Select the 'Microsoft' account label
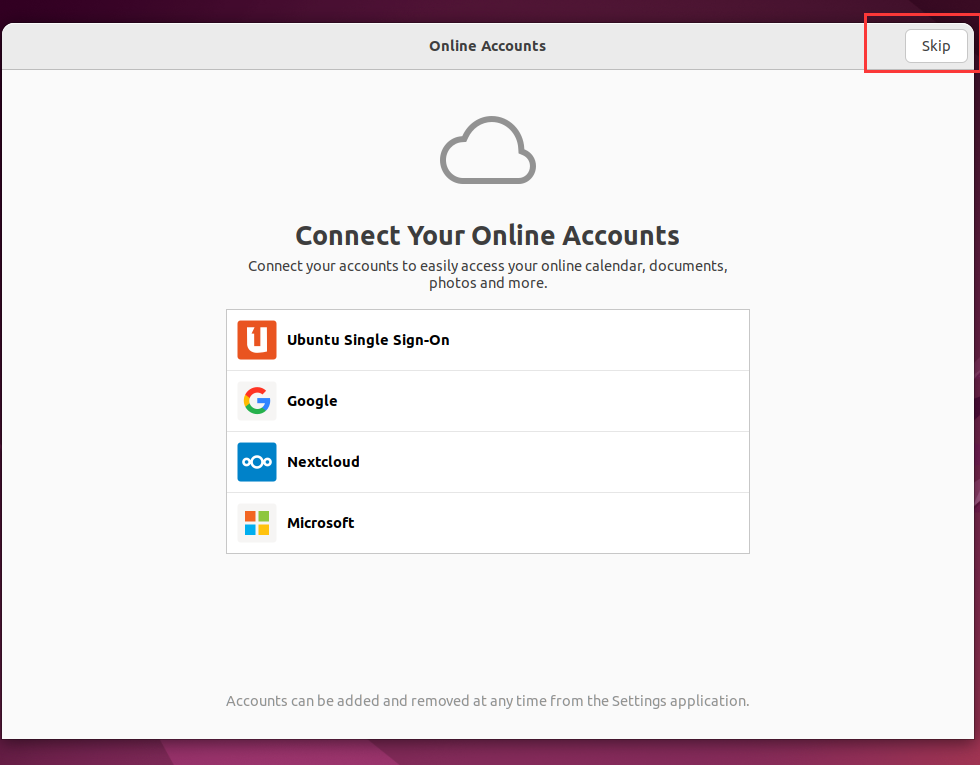The width and height of the screenshot is (980, 765). click(320, 523)
